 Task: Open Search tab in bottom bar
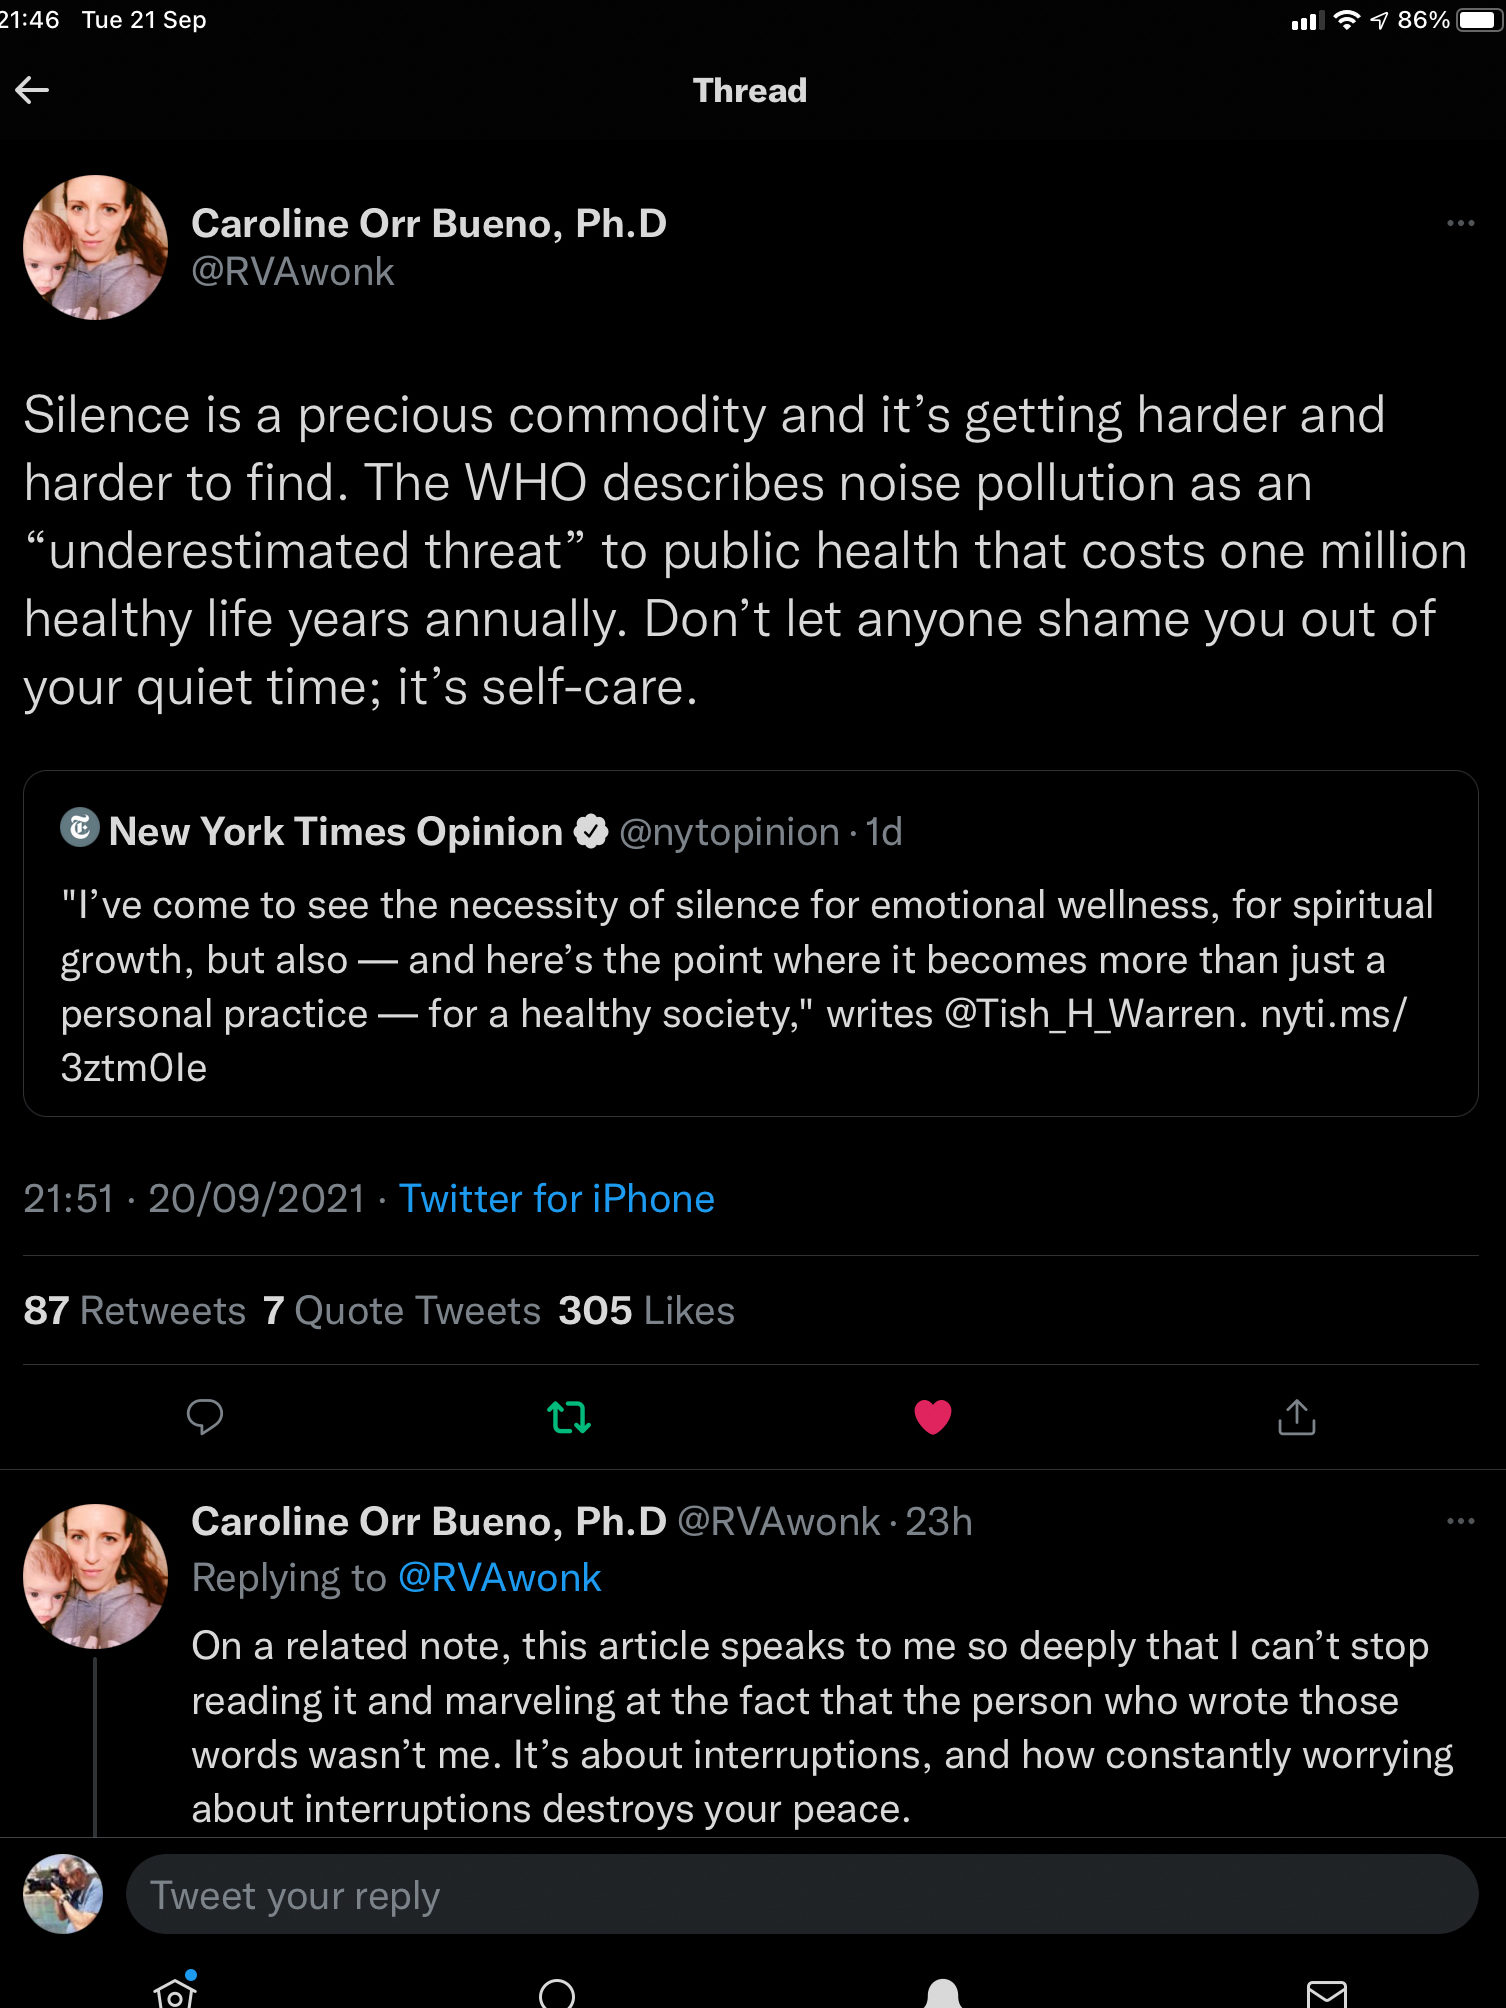[557, 1994]
